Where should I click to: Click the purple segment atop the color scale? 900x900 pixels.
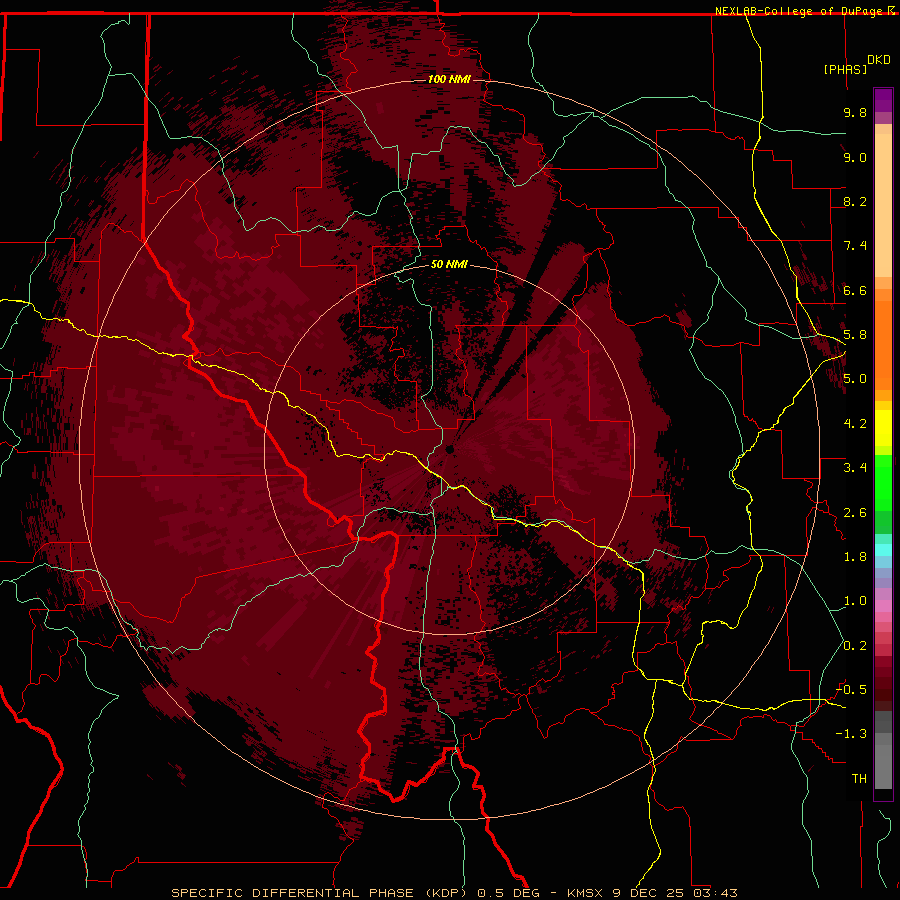pyautogui.click(x=883, y=100)
